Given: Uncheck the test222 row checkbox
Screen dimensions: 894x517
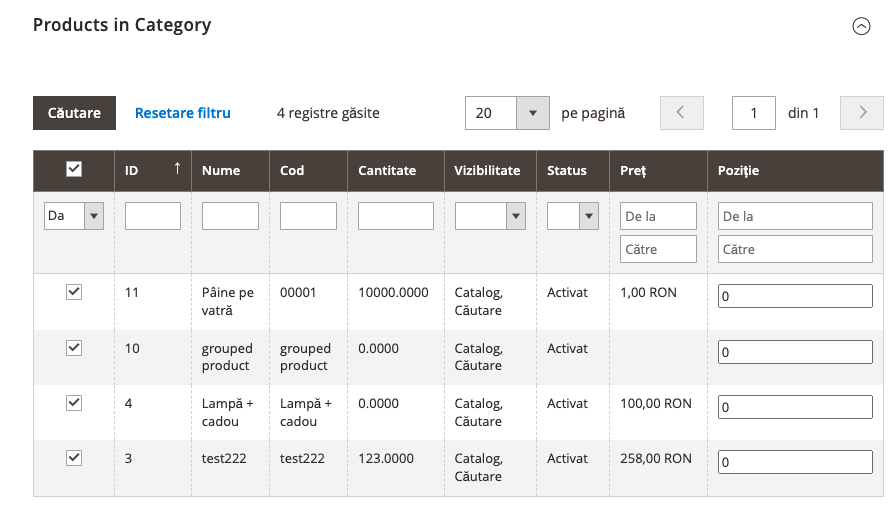Looking at the screenshot, I should pyautogui.click(x=74, y=458).
